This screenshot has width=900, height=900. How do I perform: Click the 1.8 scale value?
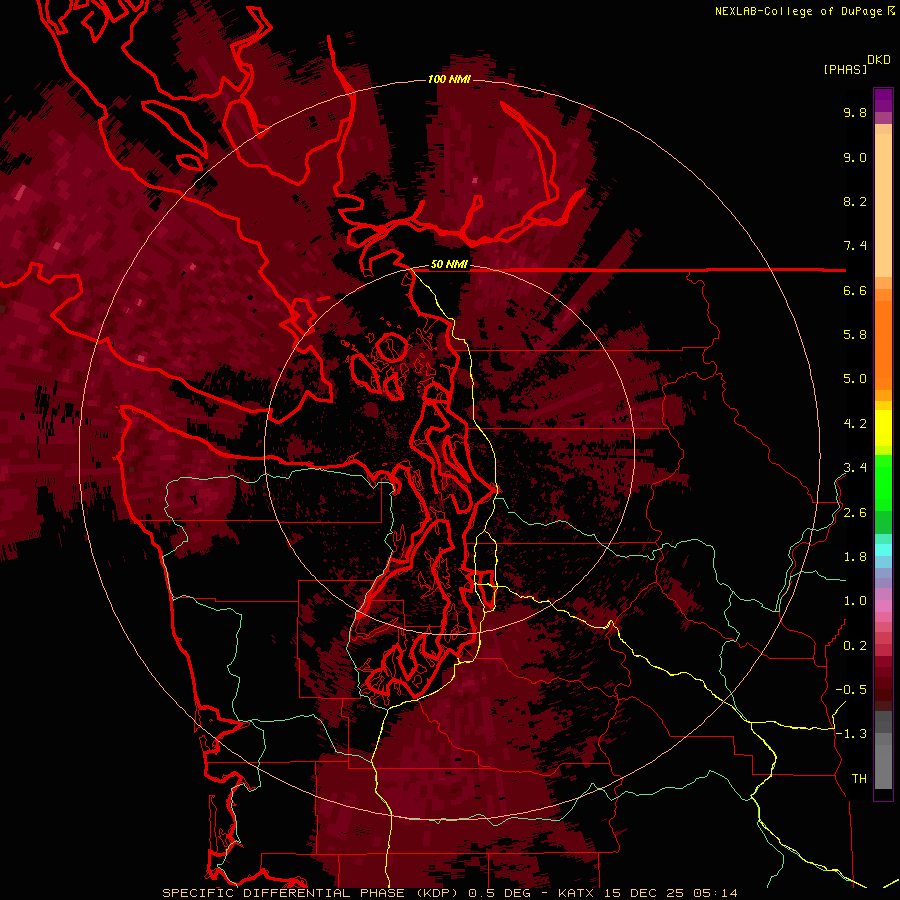(855, 557)
